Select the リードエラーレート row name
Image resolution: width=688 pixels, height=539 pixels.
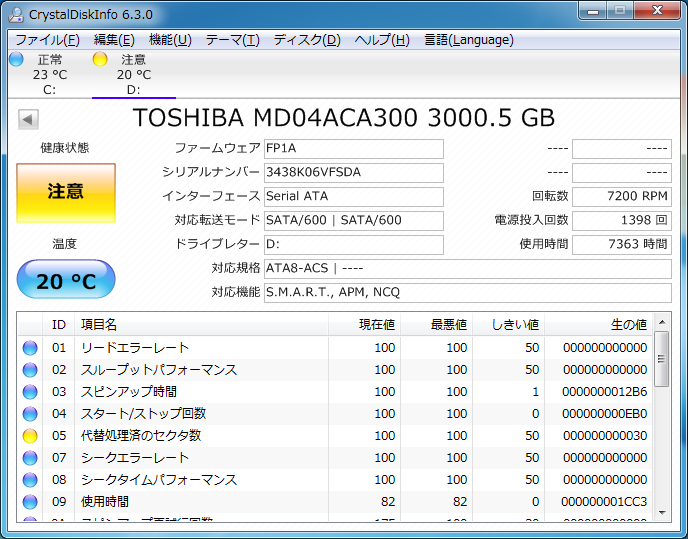(x=135, y=348)
